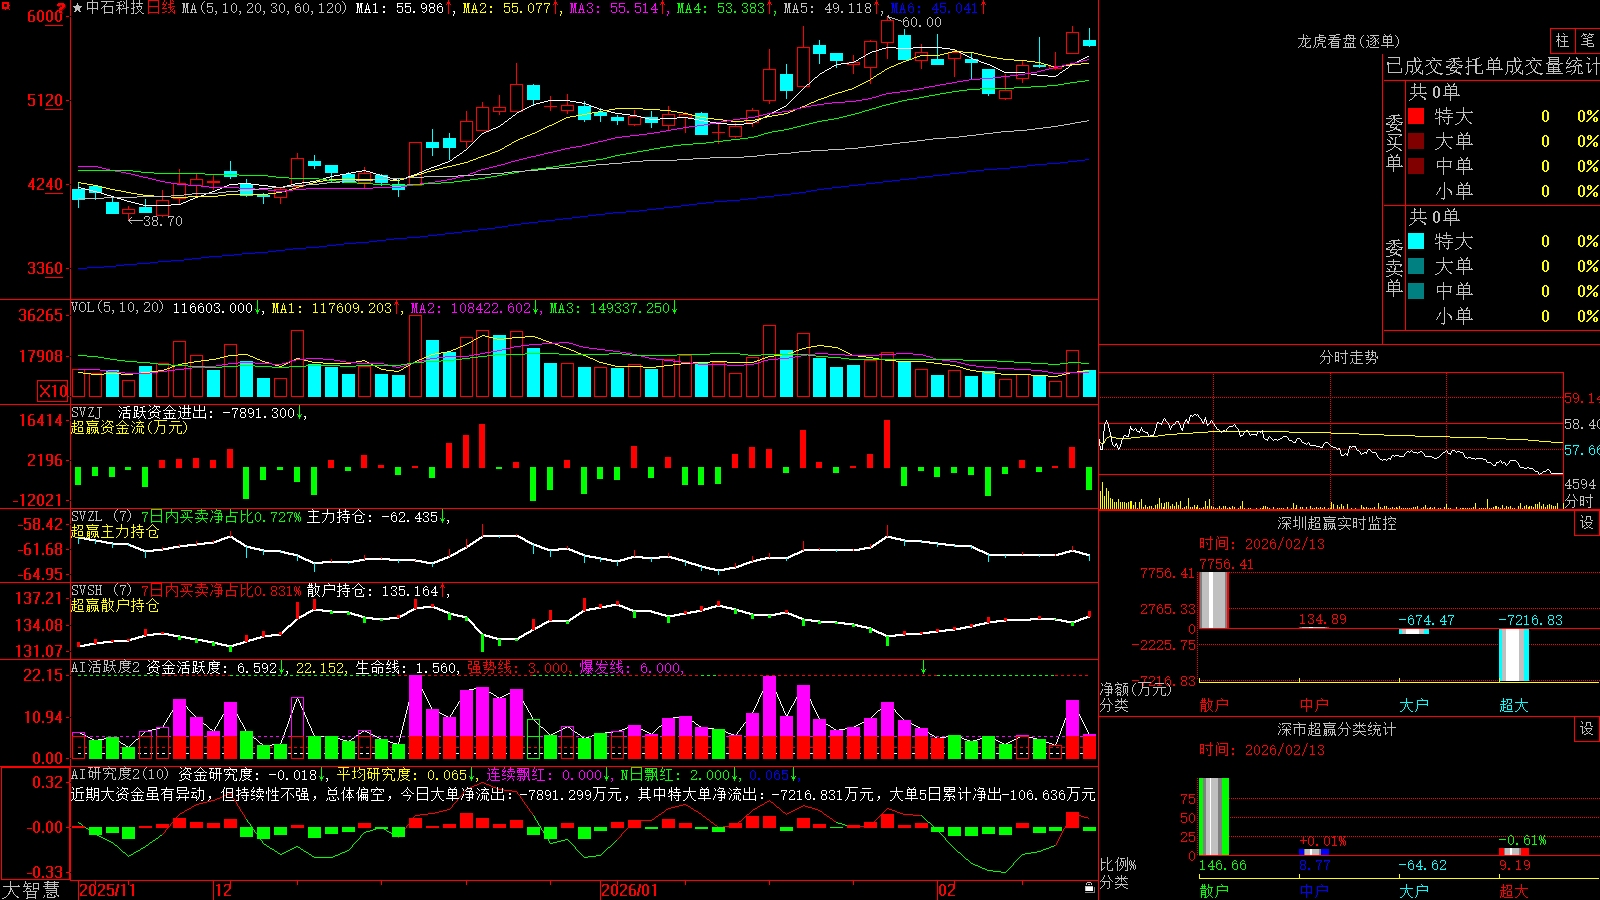Click the 深市超赢分类统计 title
The image size is (1600, 900).
tap(1336, 729)
